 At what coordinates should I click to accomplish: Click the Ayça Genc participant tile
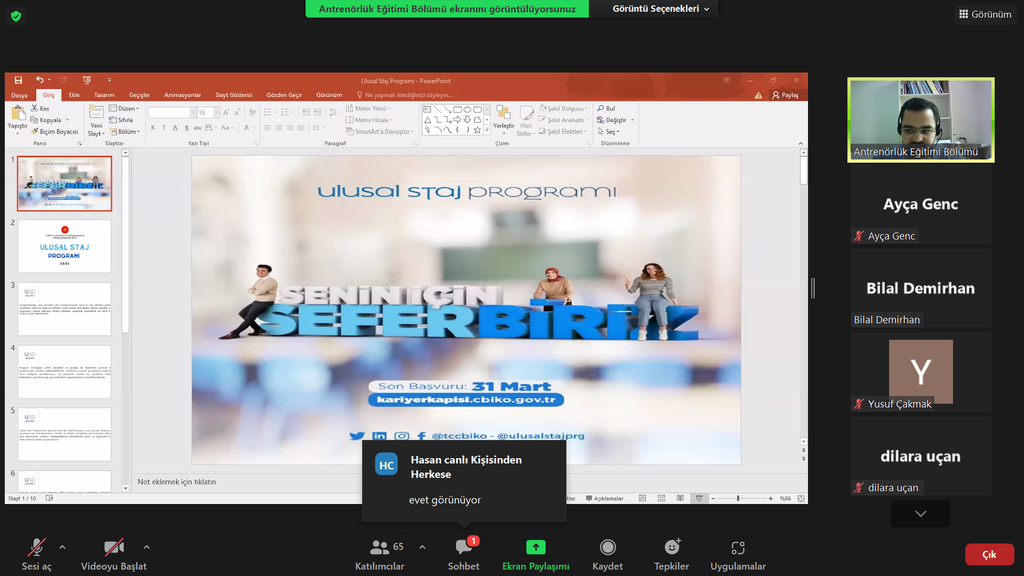(x=921, y=205)
